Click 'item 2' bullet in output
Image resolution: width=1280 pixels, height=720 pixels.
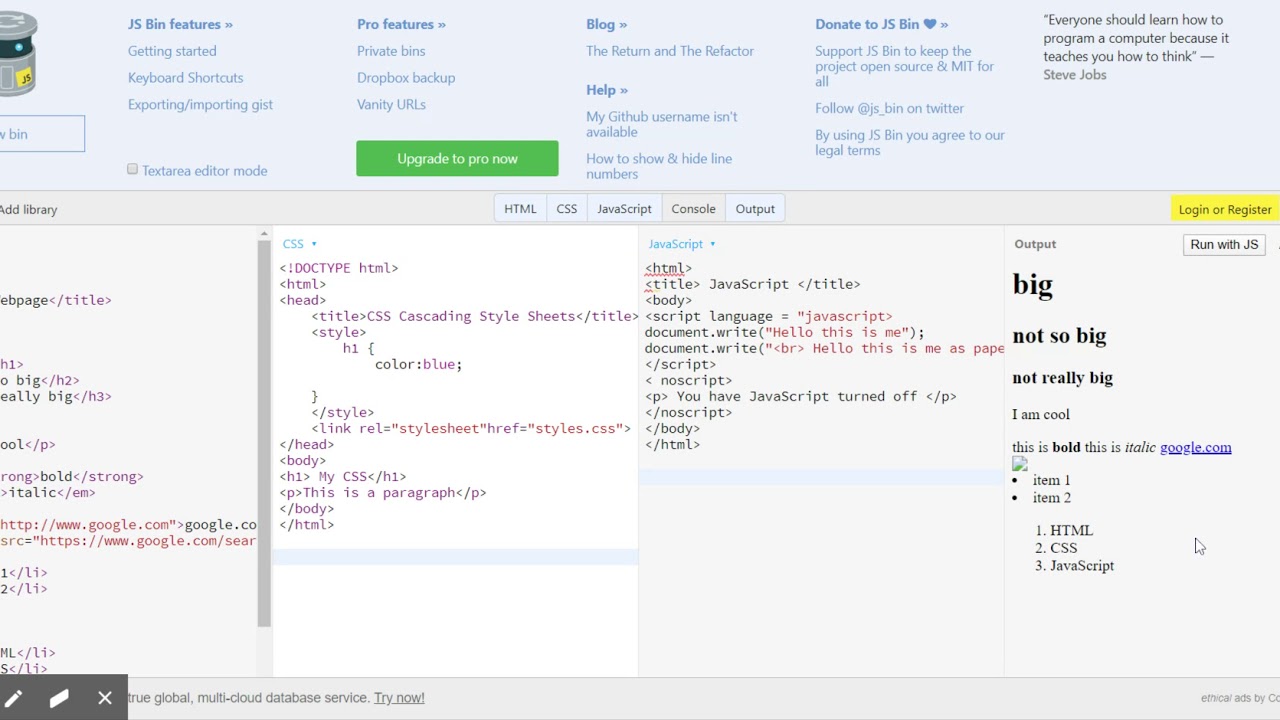point(1052,498)
